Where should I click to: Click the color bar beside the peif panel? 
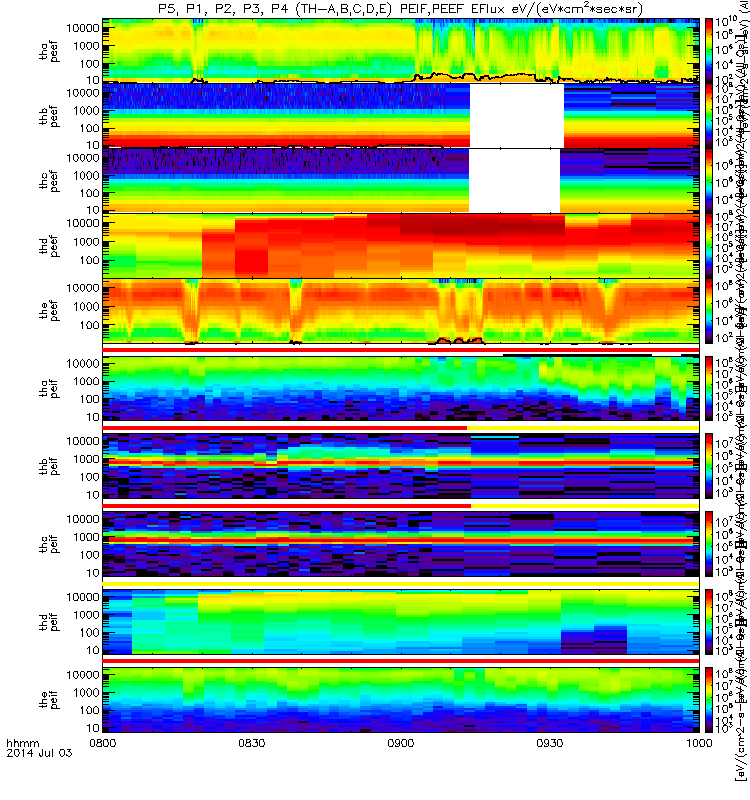[x=709, y=699]
